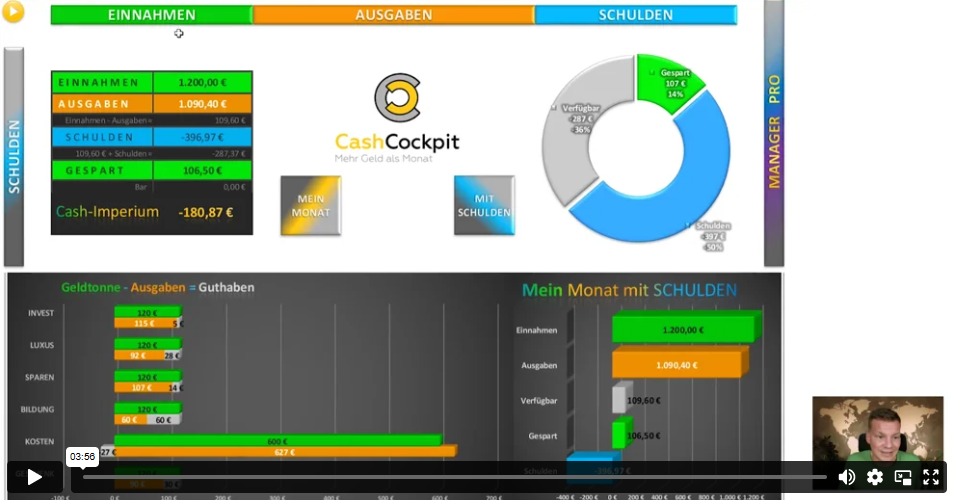
Task: Play the video
Action: pos(35,477)
